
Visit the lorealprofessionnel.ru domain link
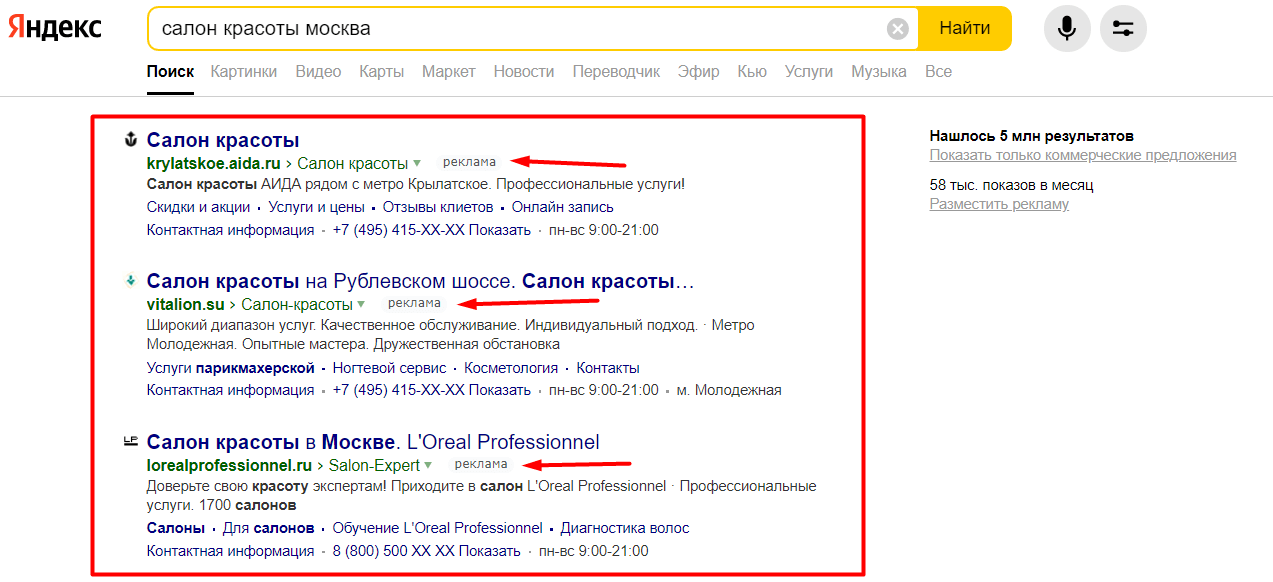(230, 465)
